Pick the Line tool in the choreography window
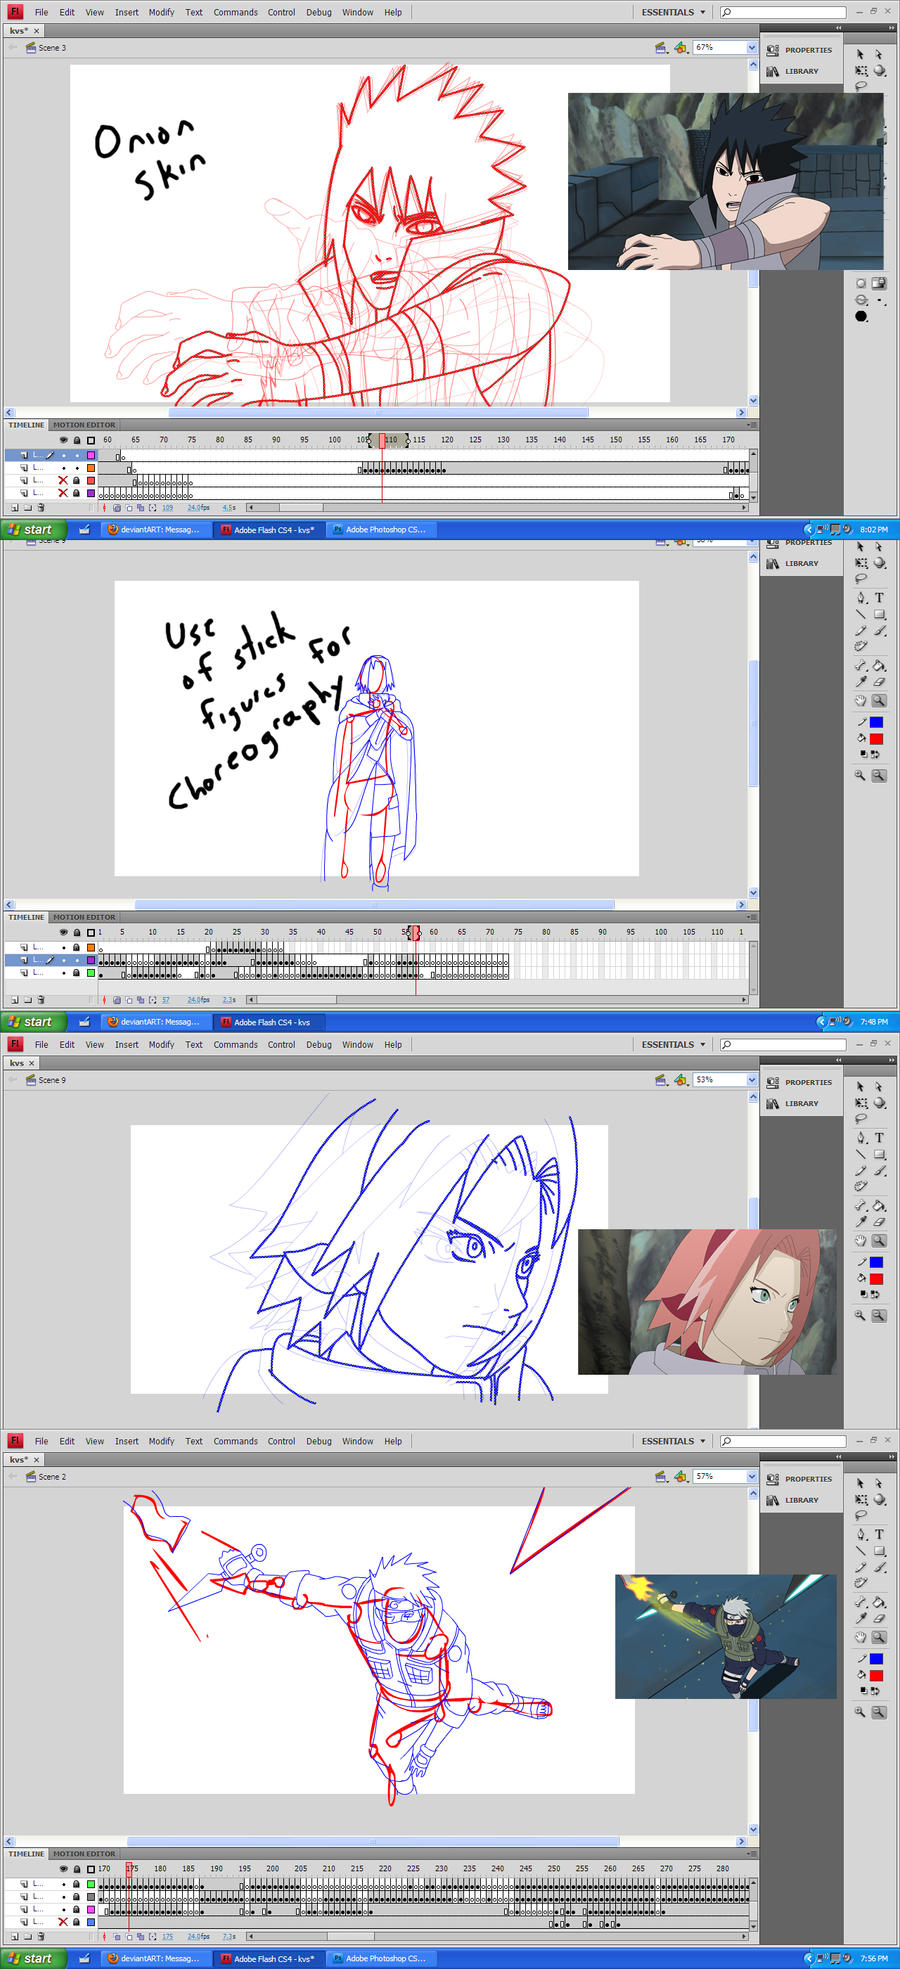The height and width of the screenshot is (1969, 900). tap(861, 615)
